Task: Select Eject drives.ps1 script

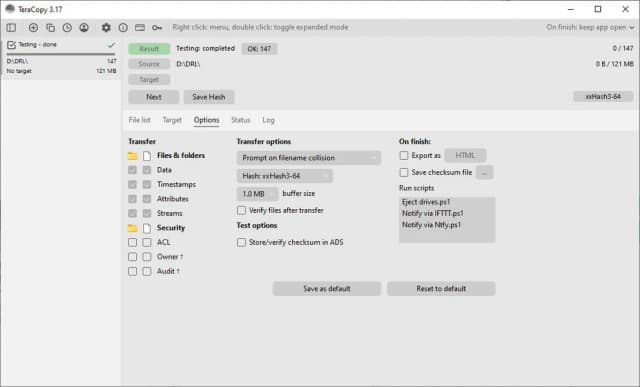Action: 426,202
